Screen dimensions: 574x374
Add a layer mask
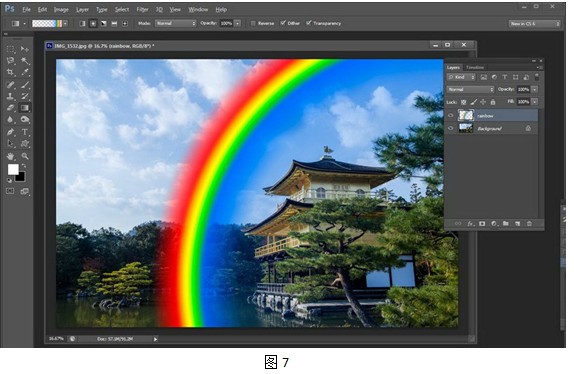coord(482,224)
